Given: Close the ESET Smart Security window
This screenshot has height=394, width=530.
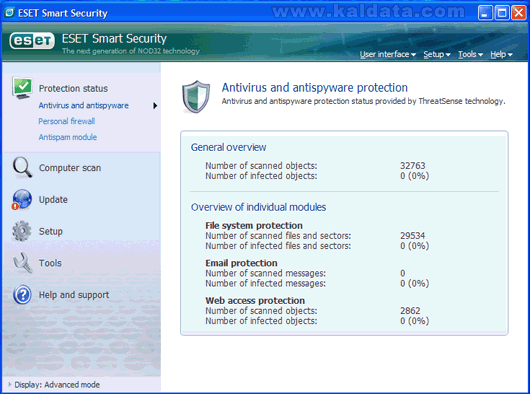Looking at the screenshot, I should tap(519, 13).
